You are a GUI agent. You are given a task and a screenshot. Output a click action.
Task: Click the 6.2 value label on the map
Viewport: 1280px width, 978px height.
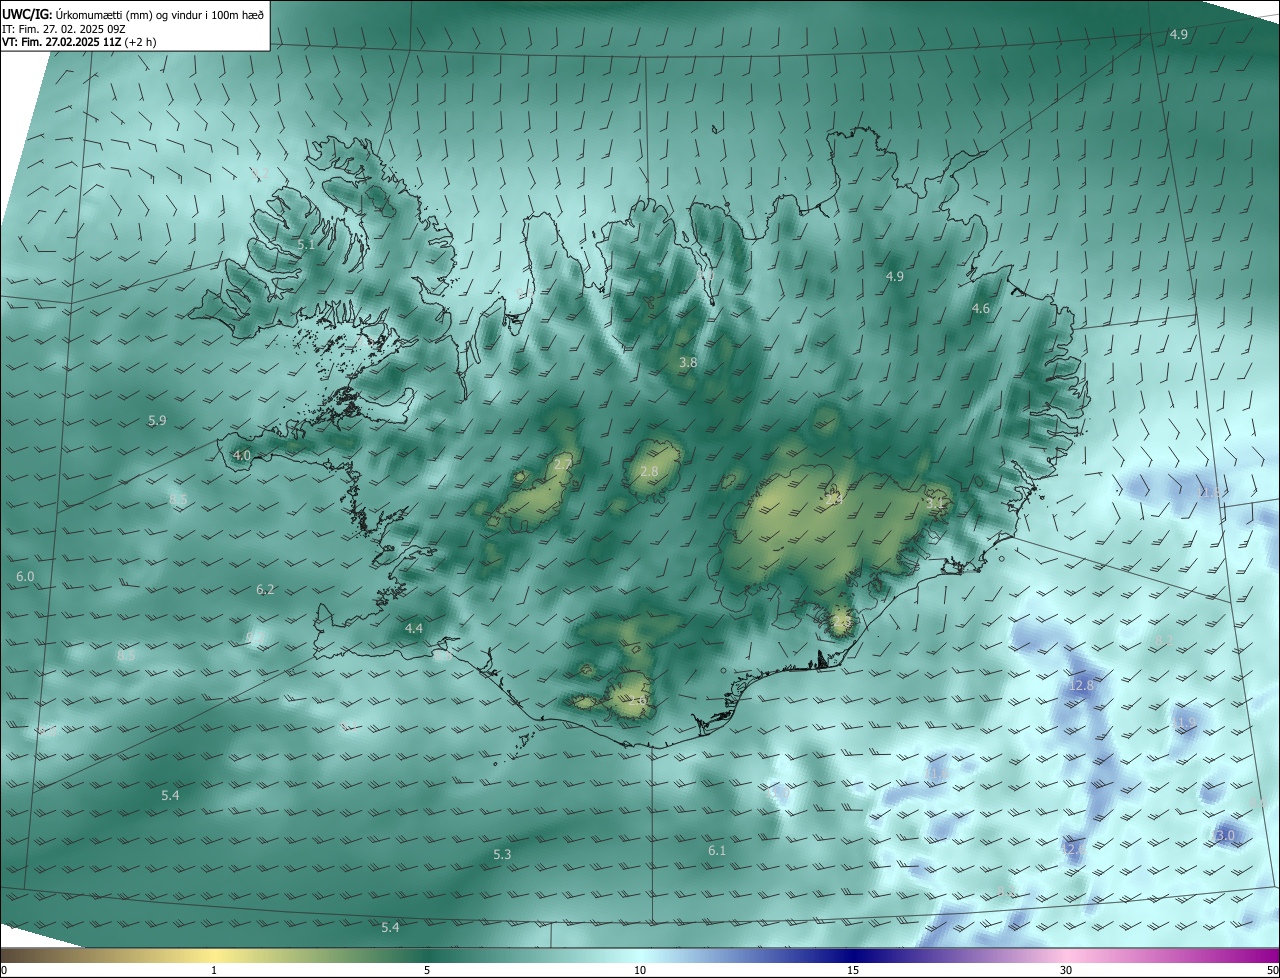click(265, 590)
